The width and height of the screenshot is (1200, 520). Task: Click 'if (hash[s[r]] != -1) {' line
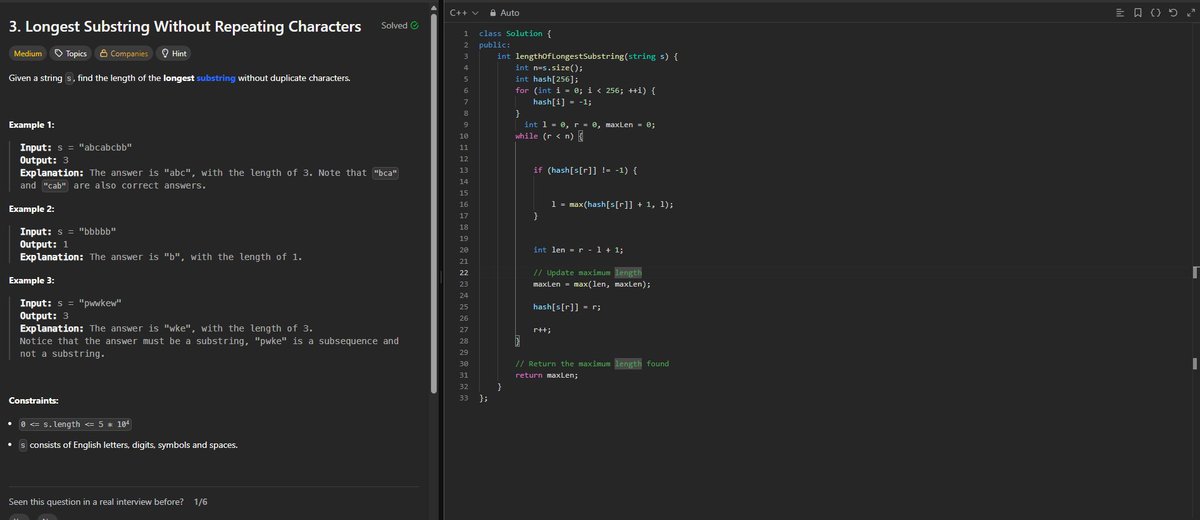585,170
